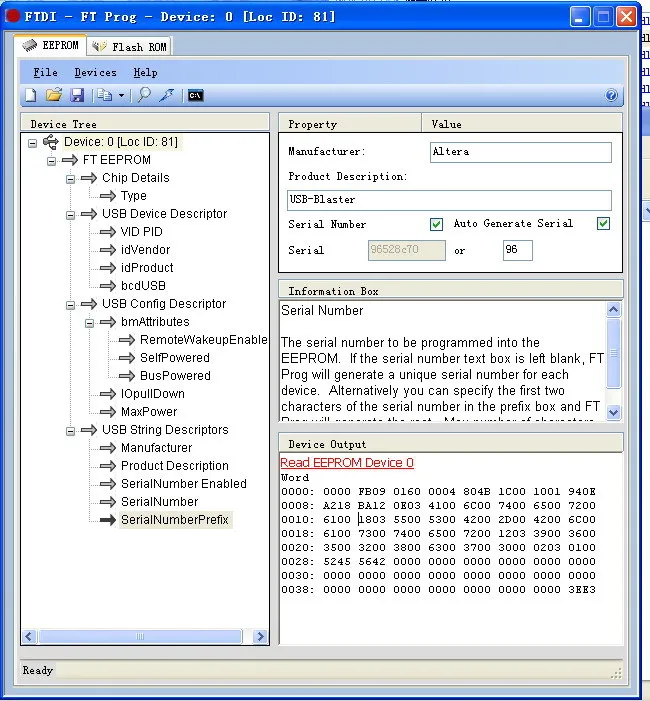Viewport: 650px width, 701px height.
Task: Click the Information Box vertical scrollbar thumb
Action: [613, 353]
